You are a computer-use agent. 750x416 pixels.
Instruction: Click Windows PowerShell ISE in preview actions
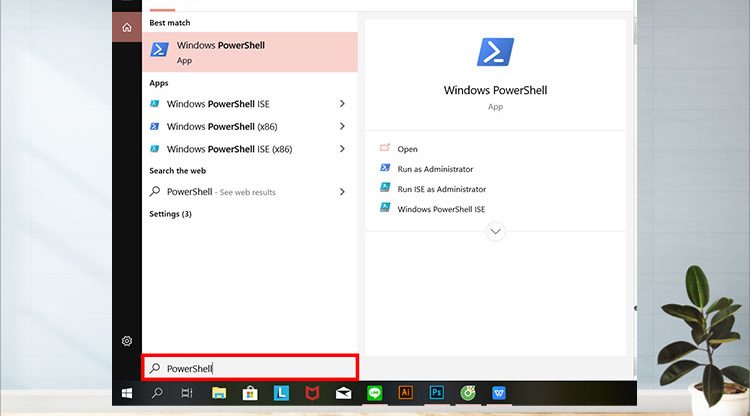pyautogui.click(x=441, y=209)
